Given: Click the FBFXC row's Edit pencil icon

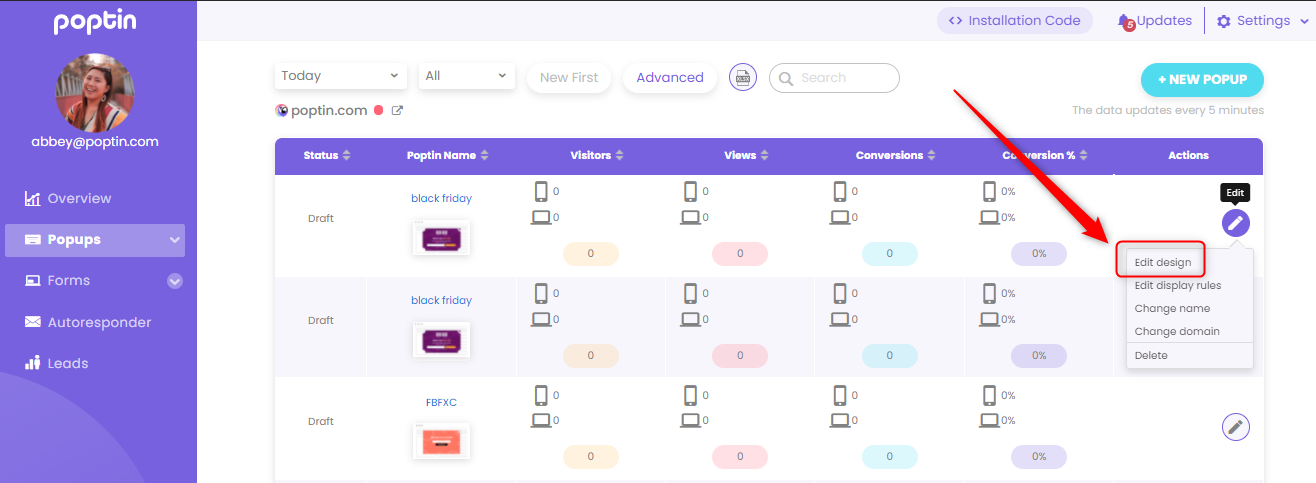Looking at the screenshot, I should click(1236, 427).
